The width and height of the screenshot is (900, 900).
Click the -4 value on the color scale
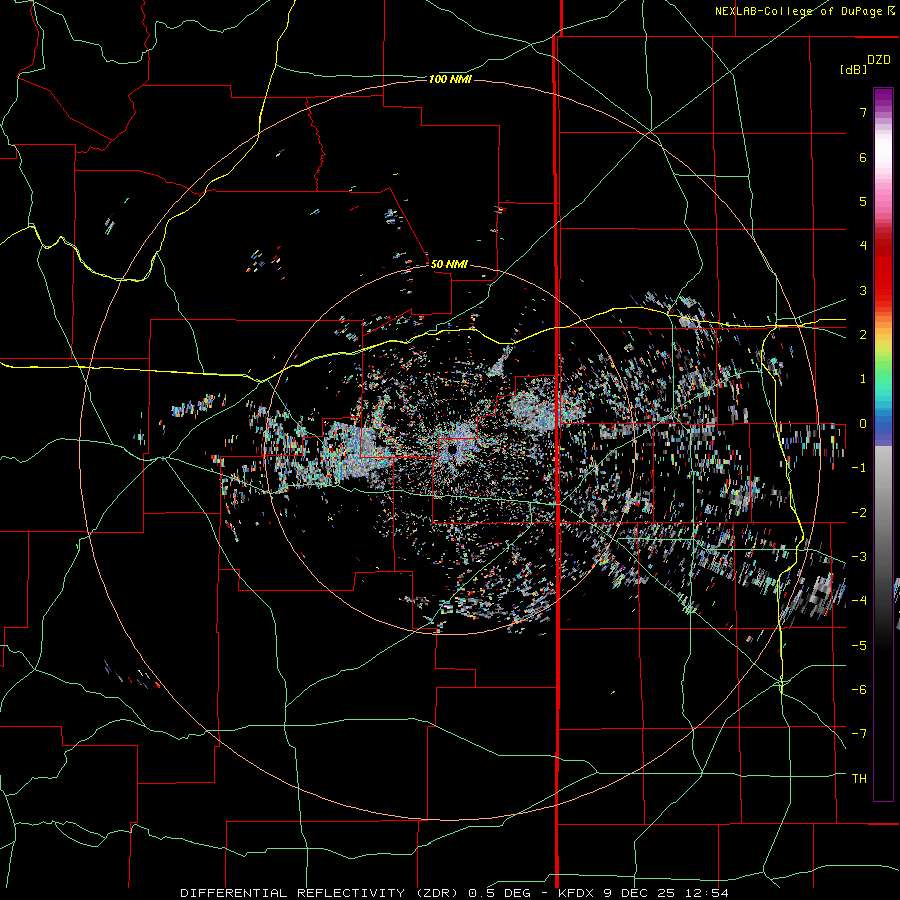coord(859,601)
